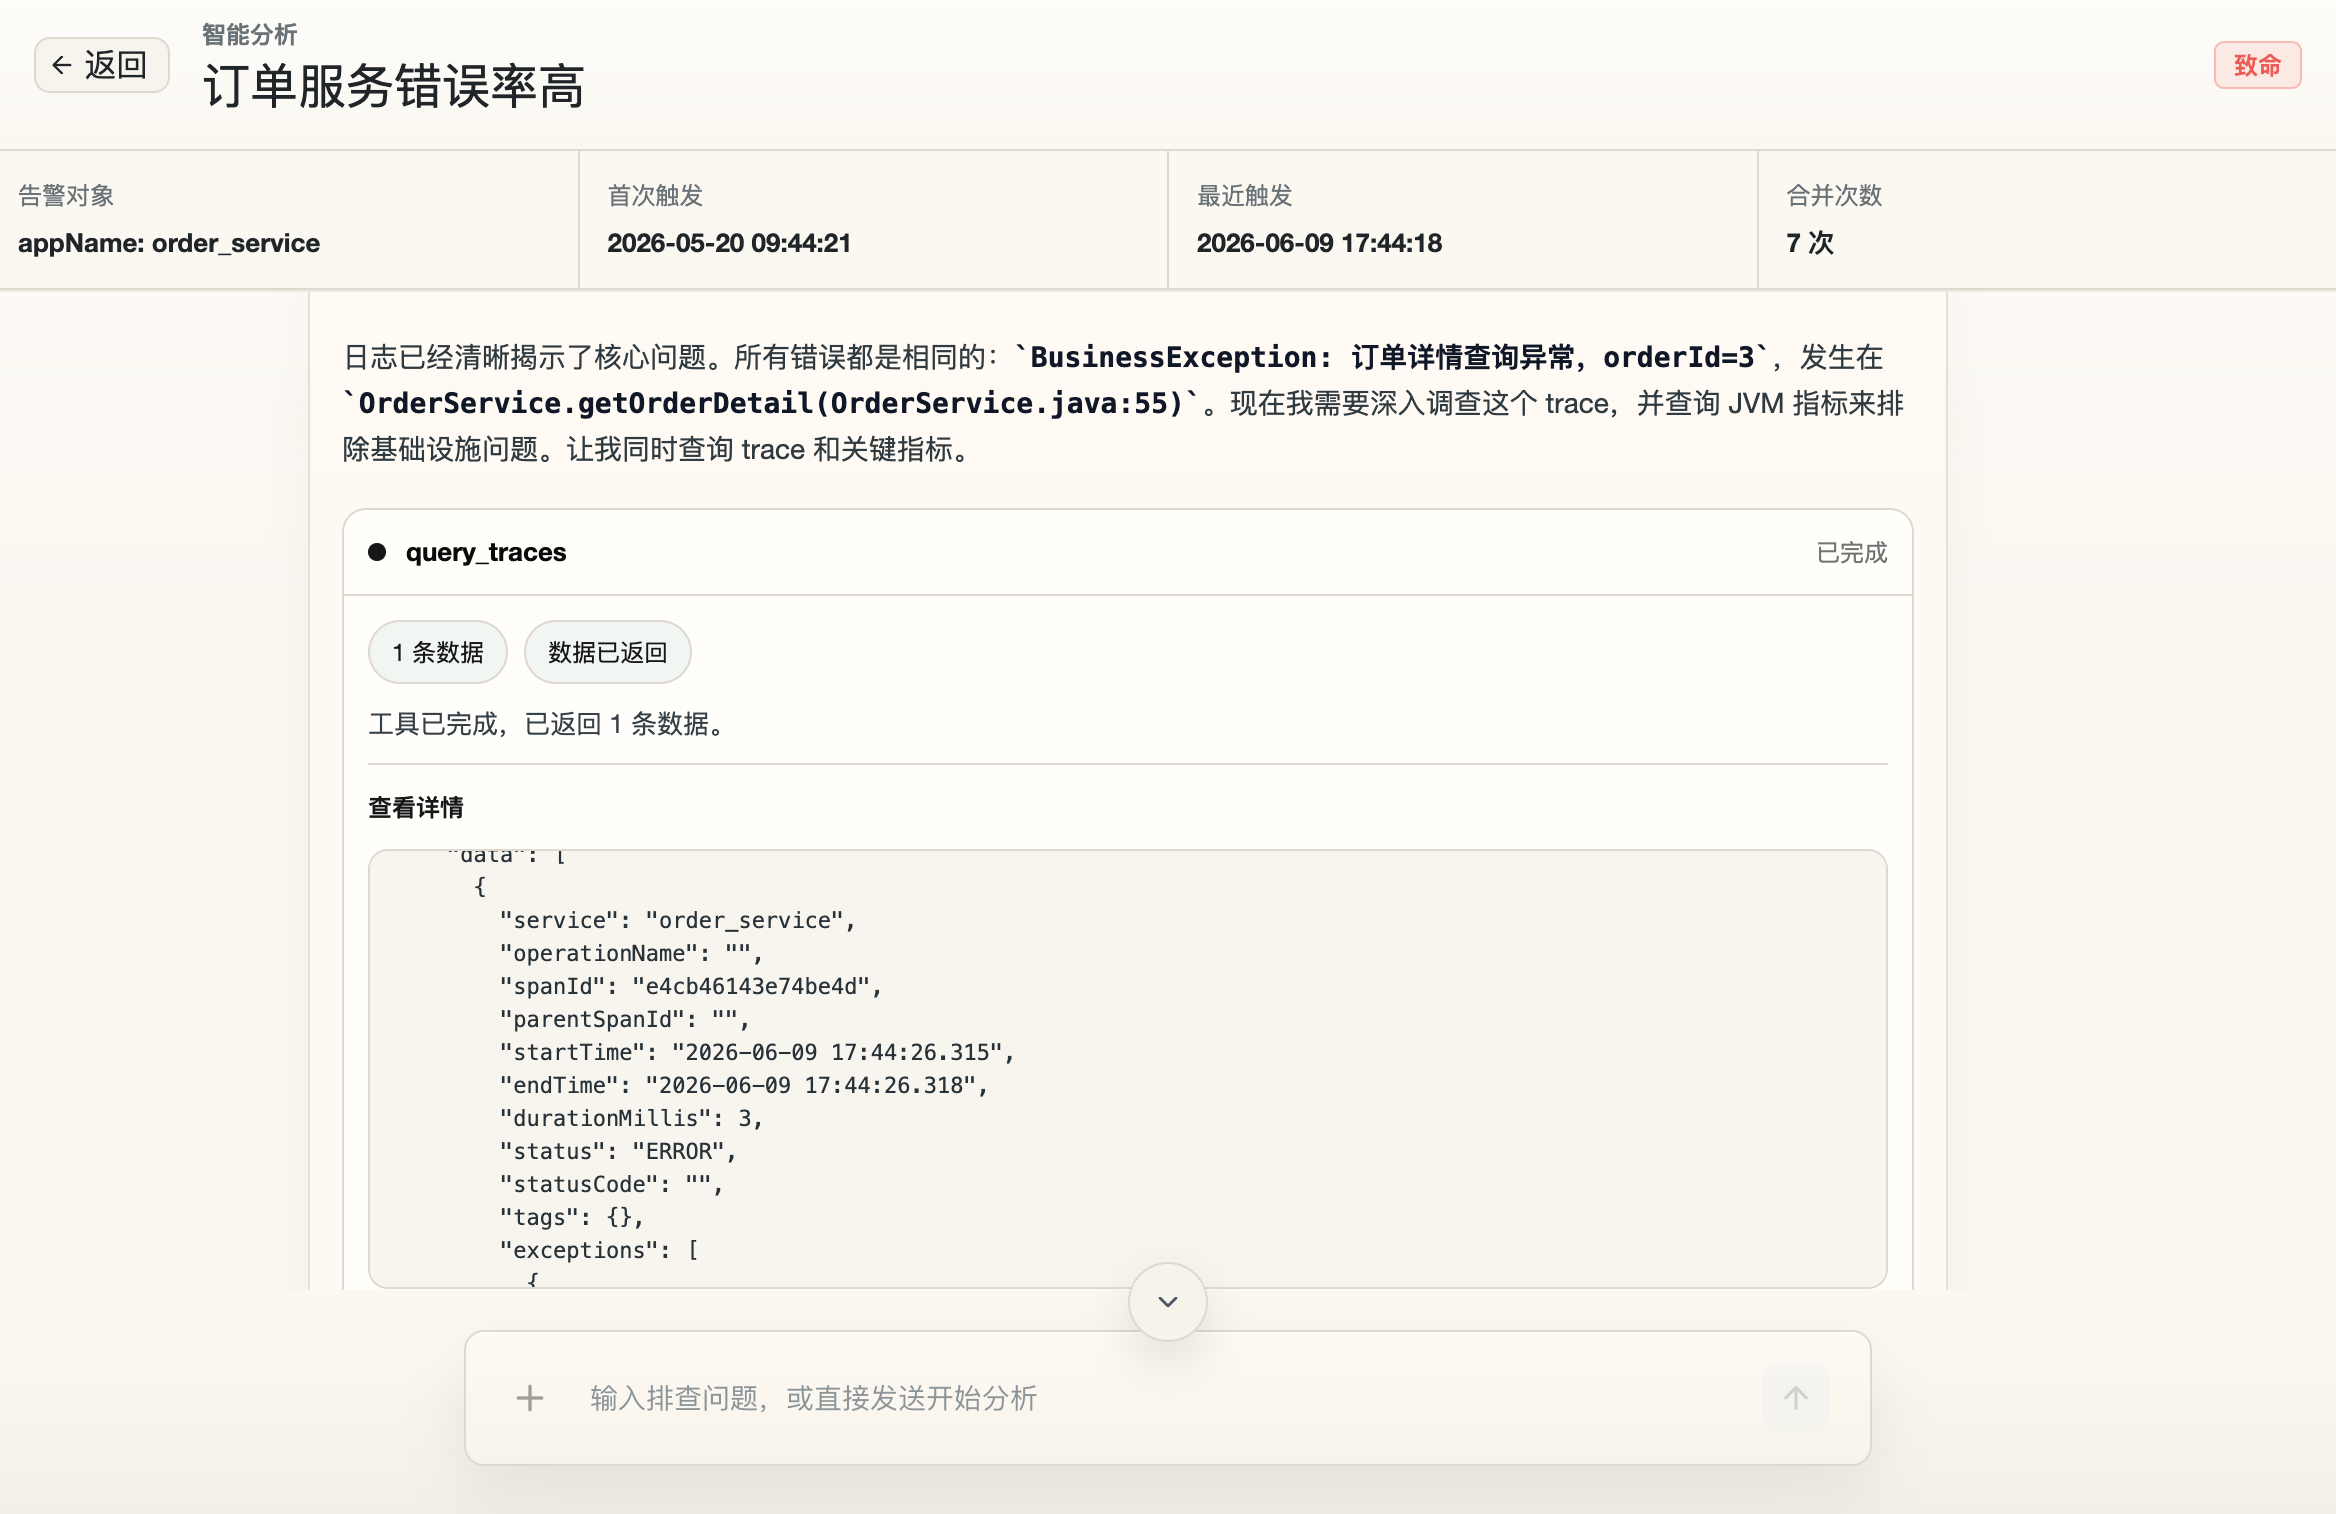Screen dimensions: 2336x1514
Task: Click the JSON endTime line
Action: tap(743, 1085)
